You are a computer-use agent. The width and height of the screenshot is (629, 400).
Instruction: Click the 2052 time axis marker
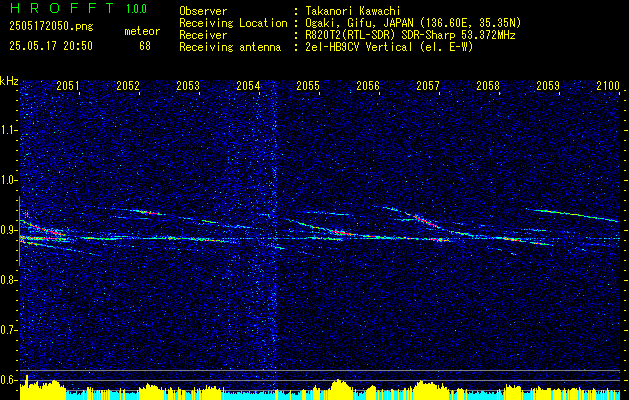(128, 85)
